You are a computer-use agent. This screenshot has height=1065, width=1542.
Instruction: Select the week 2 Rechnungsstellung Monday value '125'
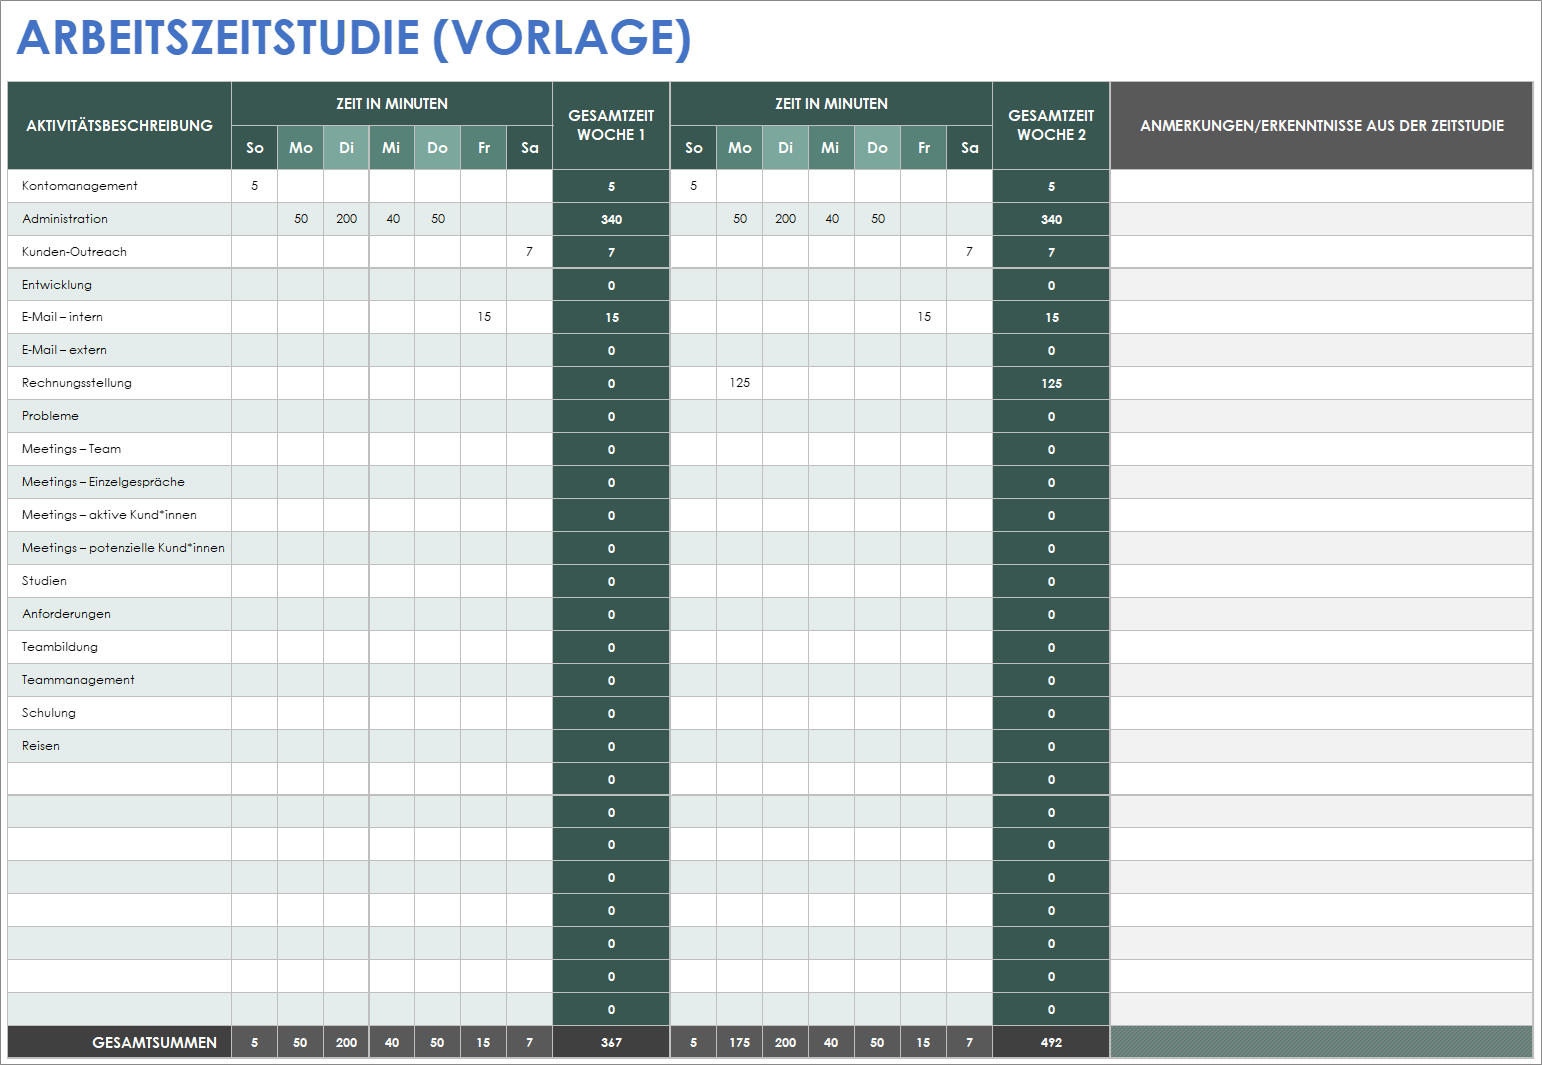(740, 383)
